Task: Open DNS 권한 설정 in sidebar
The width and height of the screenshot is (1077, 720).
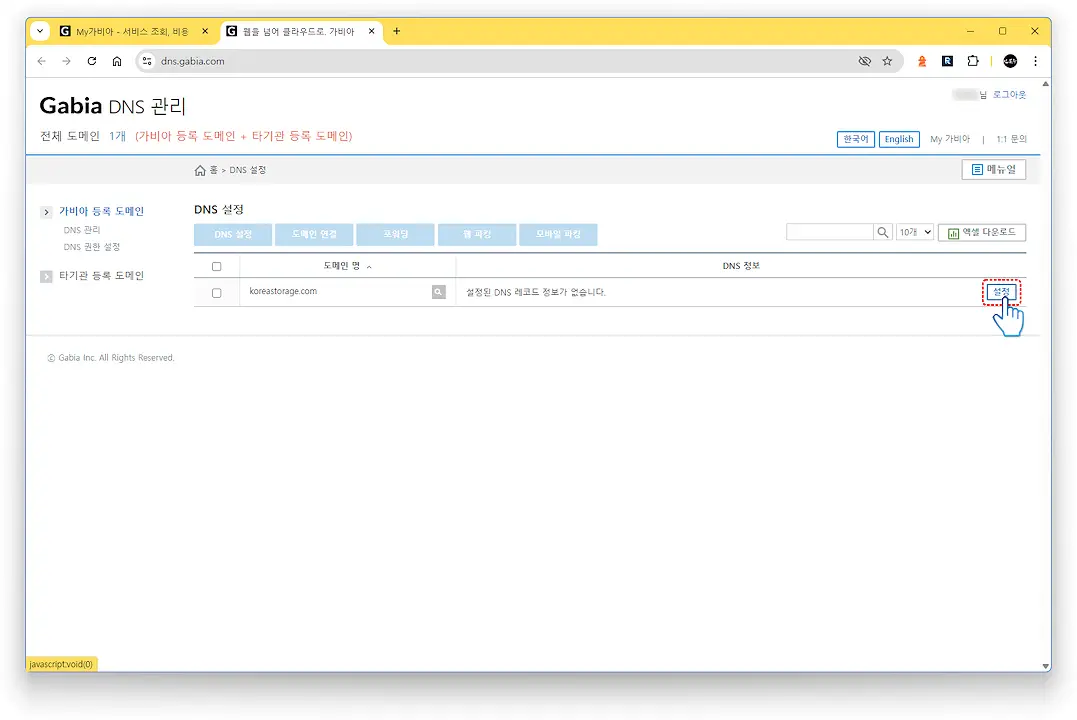Action: click(92, 247)
